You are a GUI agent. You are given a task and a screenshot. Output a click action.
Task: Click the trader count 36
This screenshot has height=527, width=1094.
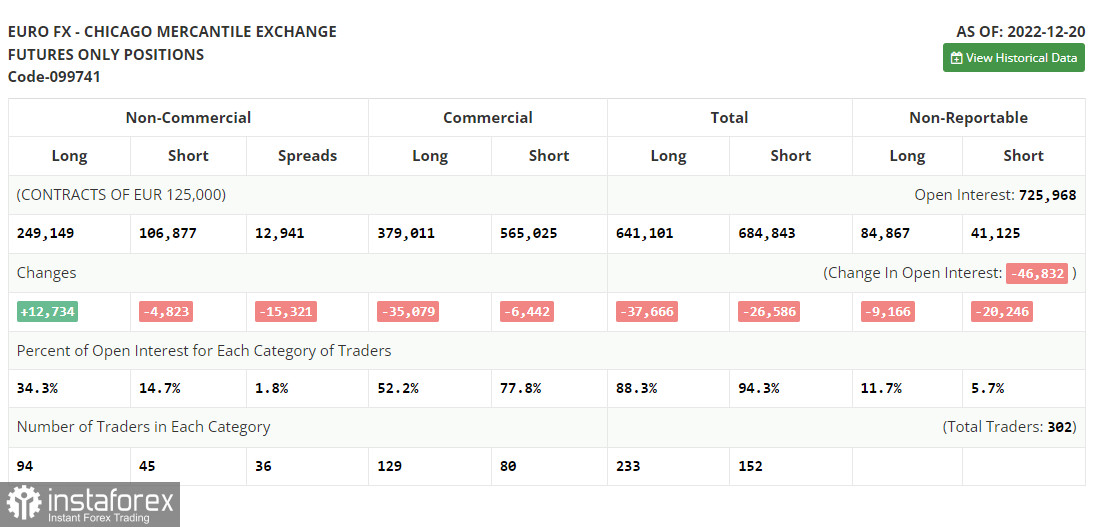[263, 466]
